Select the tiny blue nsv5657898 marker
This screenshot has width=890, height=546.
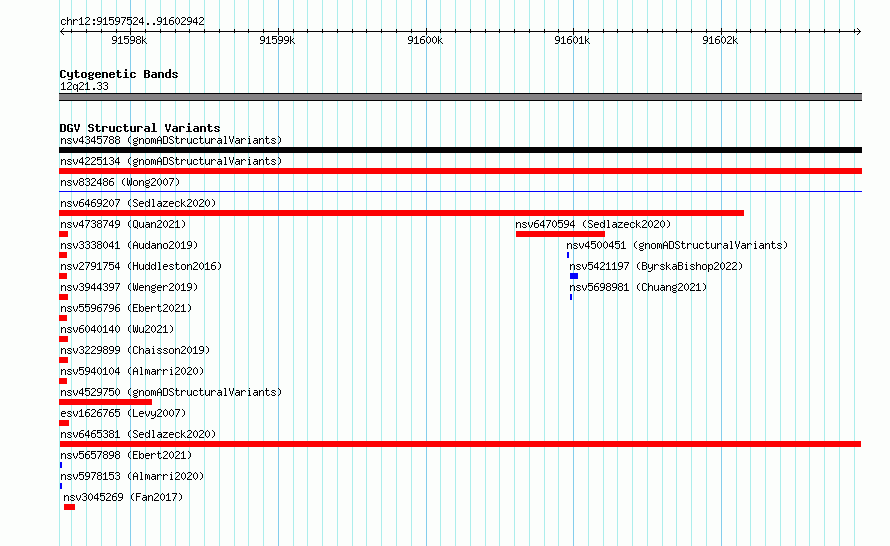[x=61, y=465]
